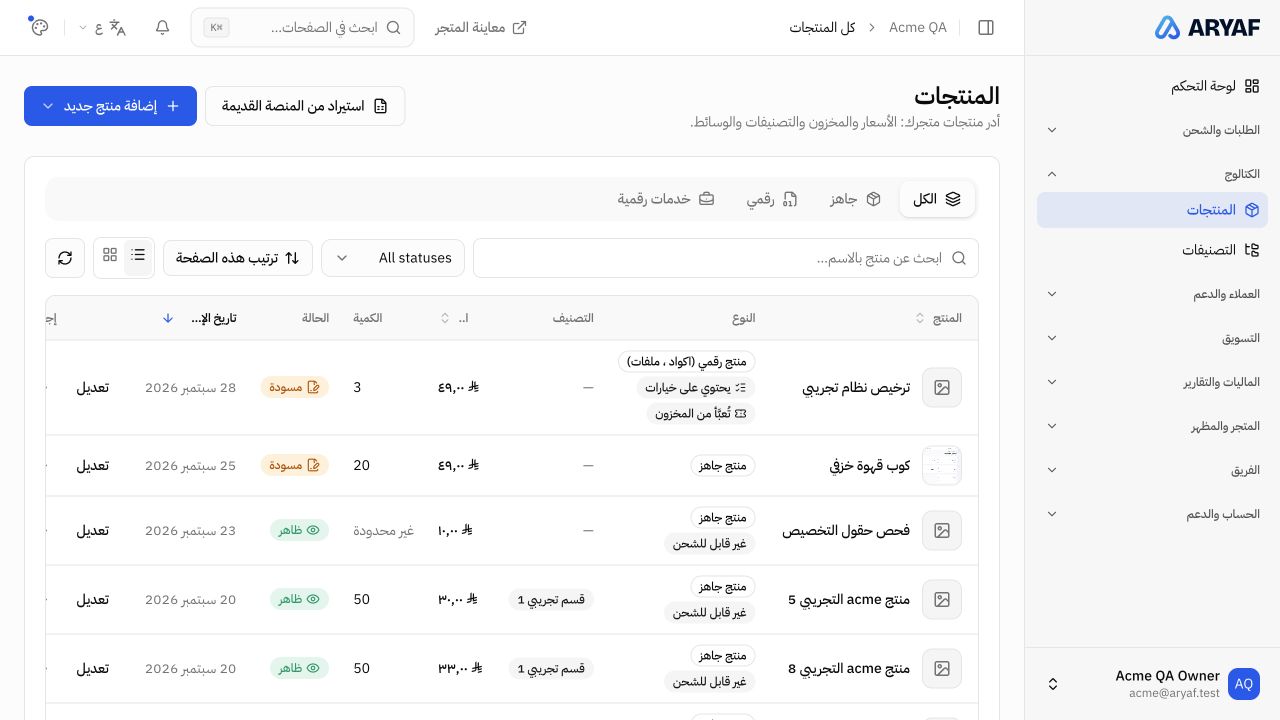Click إضافة منتج جديد button
Screen dimensions: 1280x720
(110, 106)
